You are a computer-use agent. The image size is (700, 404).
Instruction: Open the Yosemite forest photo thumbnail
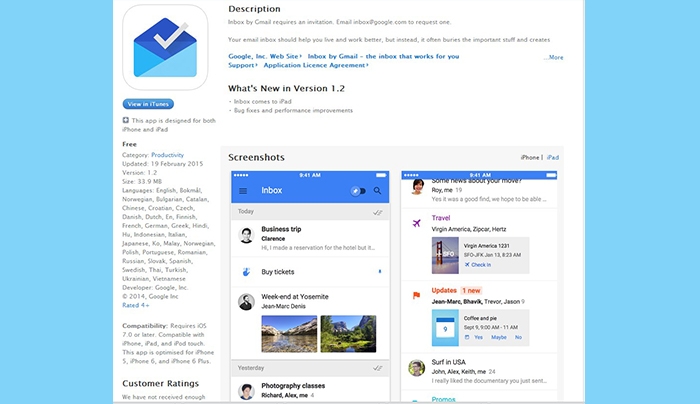tap(348, 334)
